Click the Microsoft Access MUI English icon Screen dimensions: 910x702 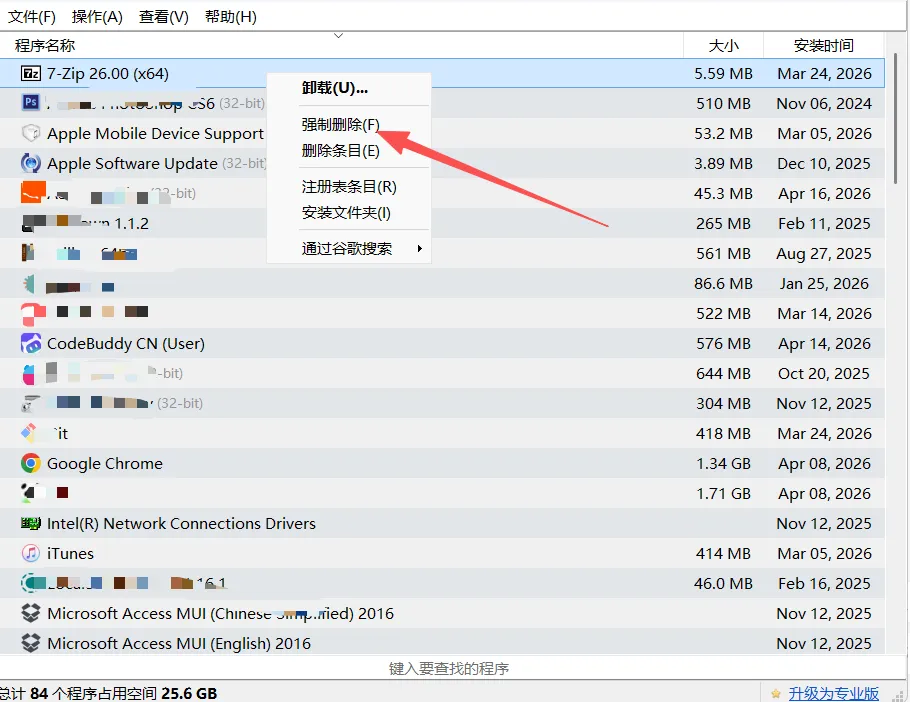[31, 643]
